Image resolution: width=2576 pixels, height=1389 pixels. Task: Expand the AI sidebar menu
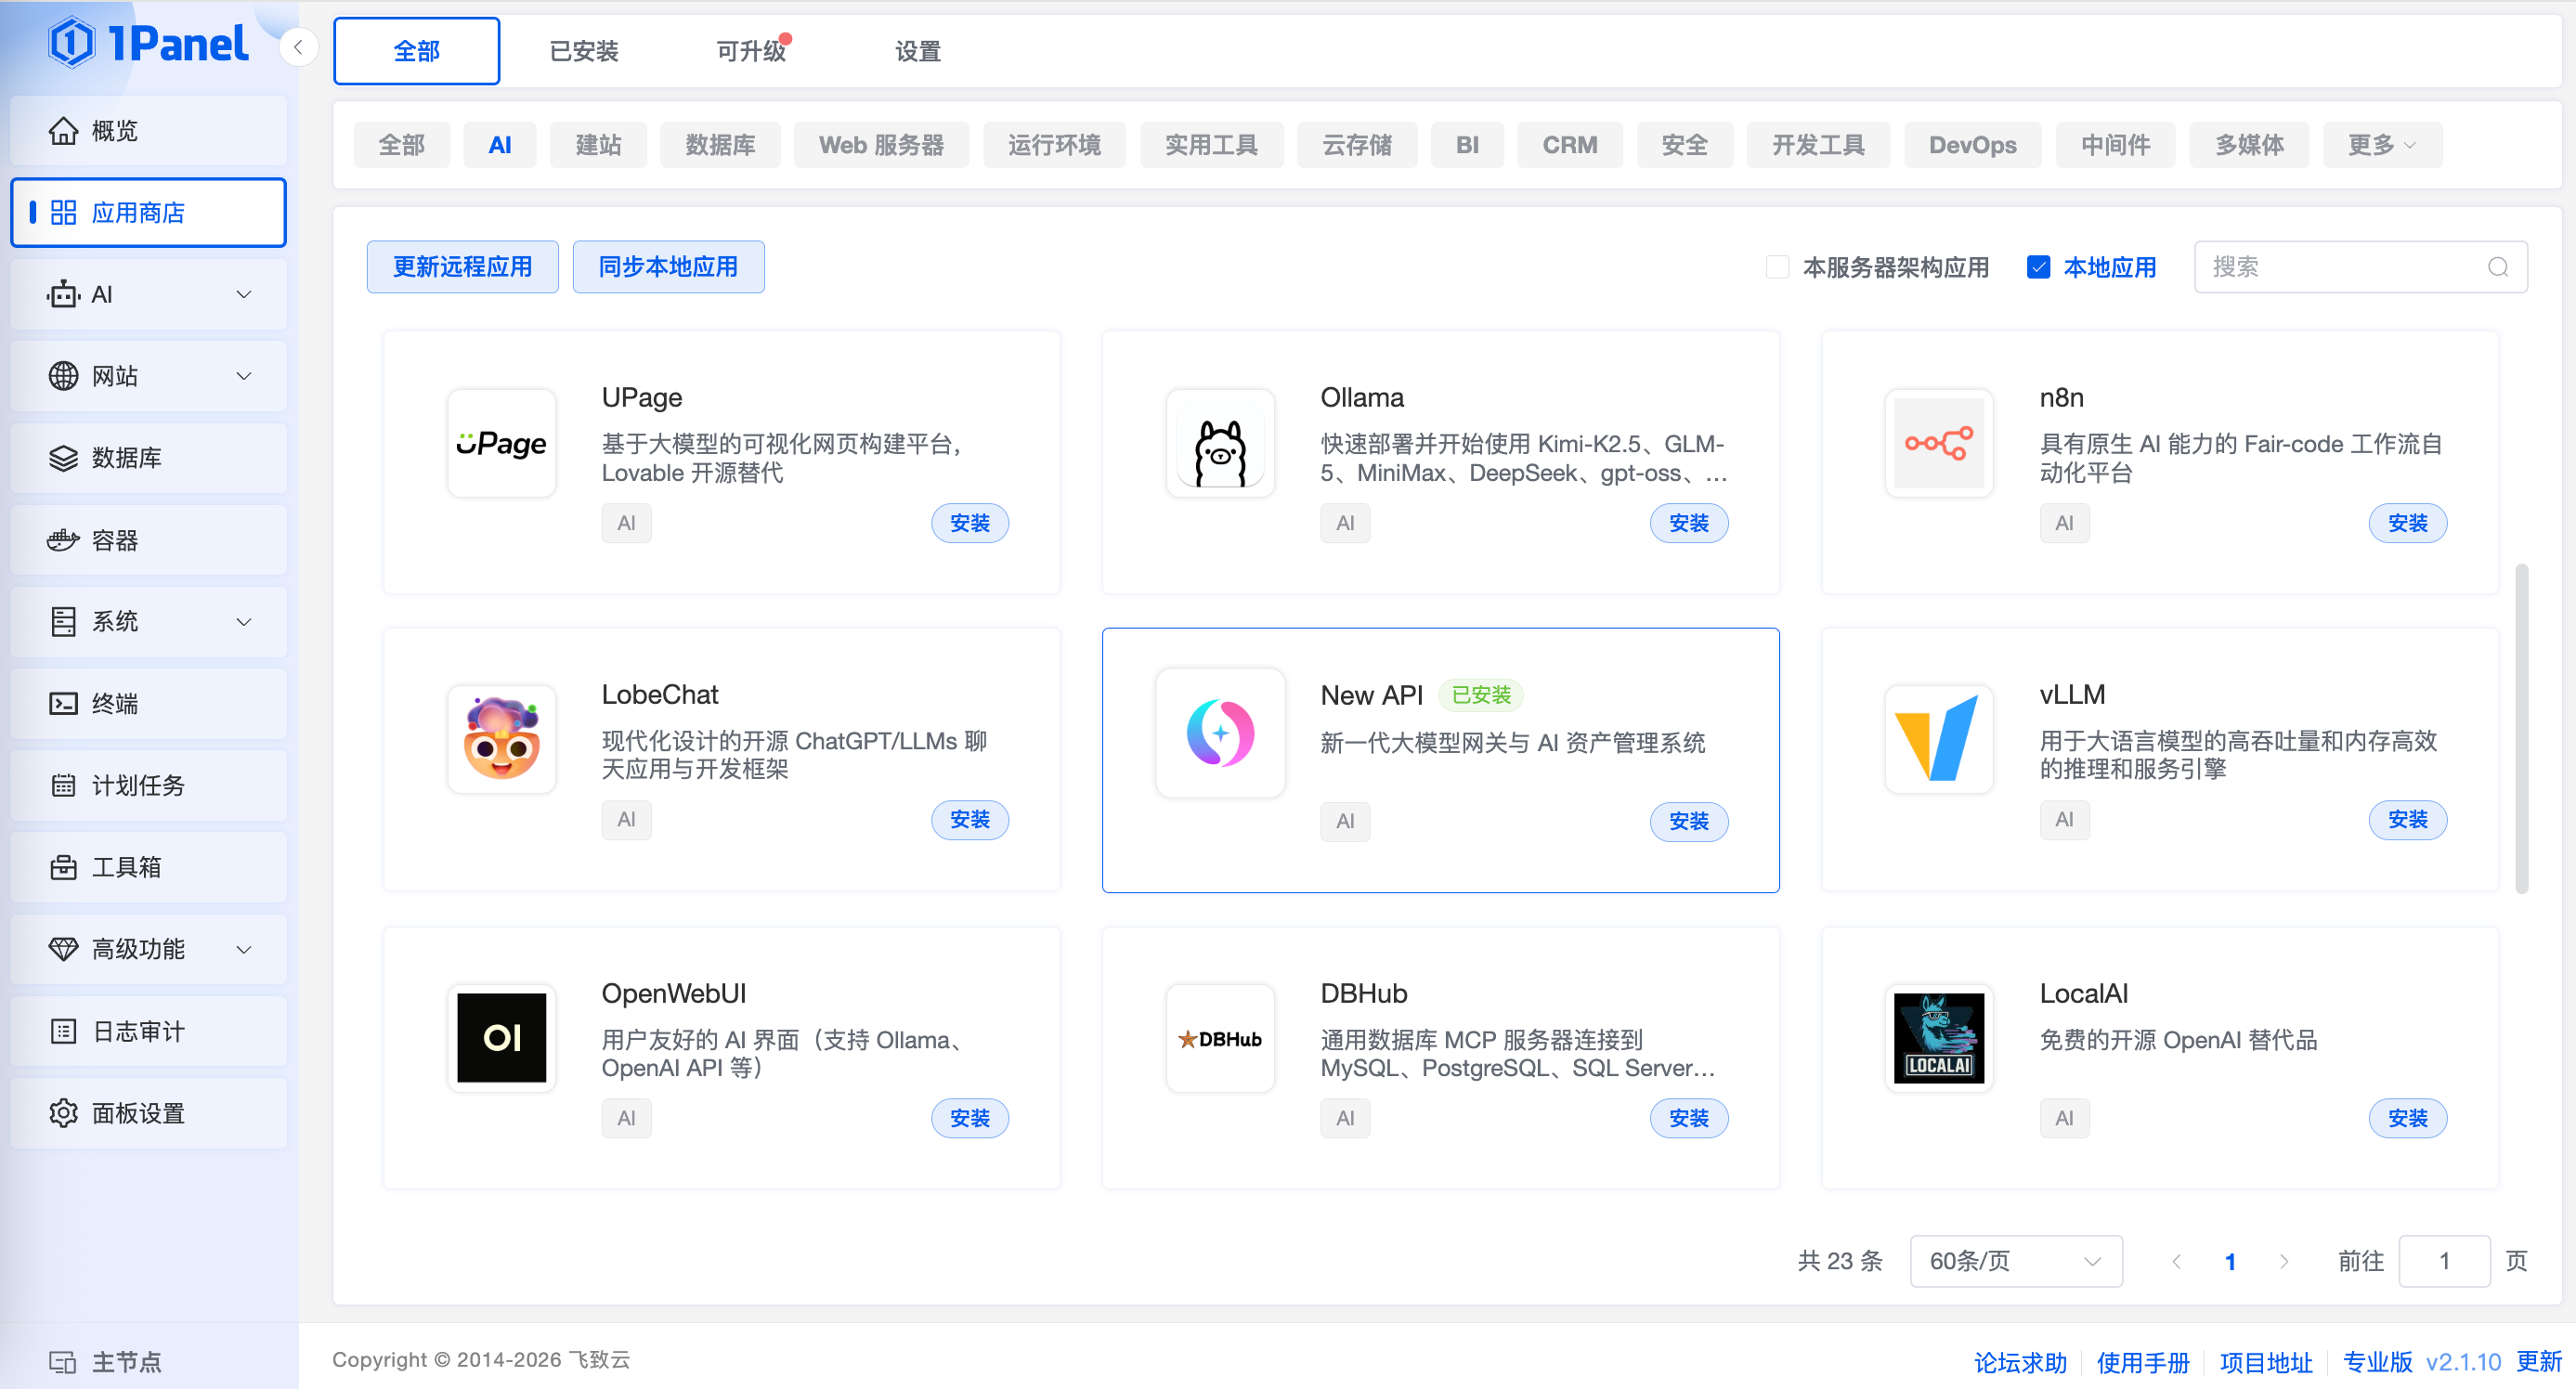148,294
